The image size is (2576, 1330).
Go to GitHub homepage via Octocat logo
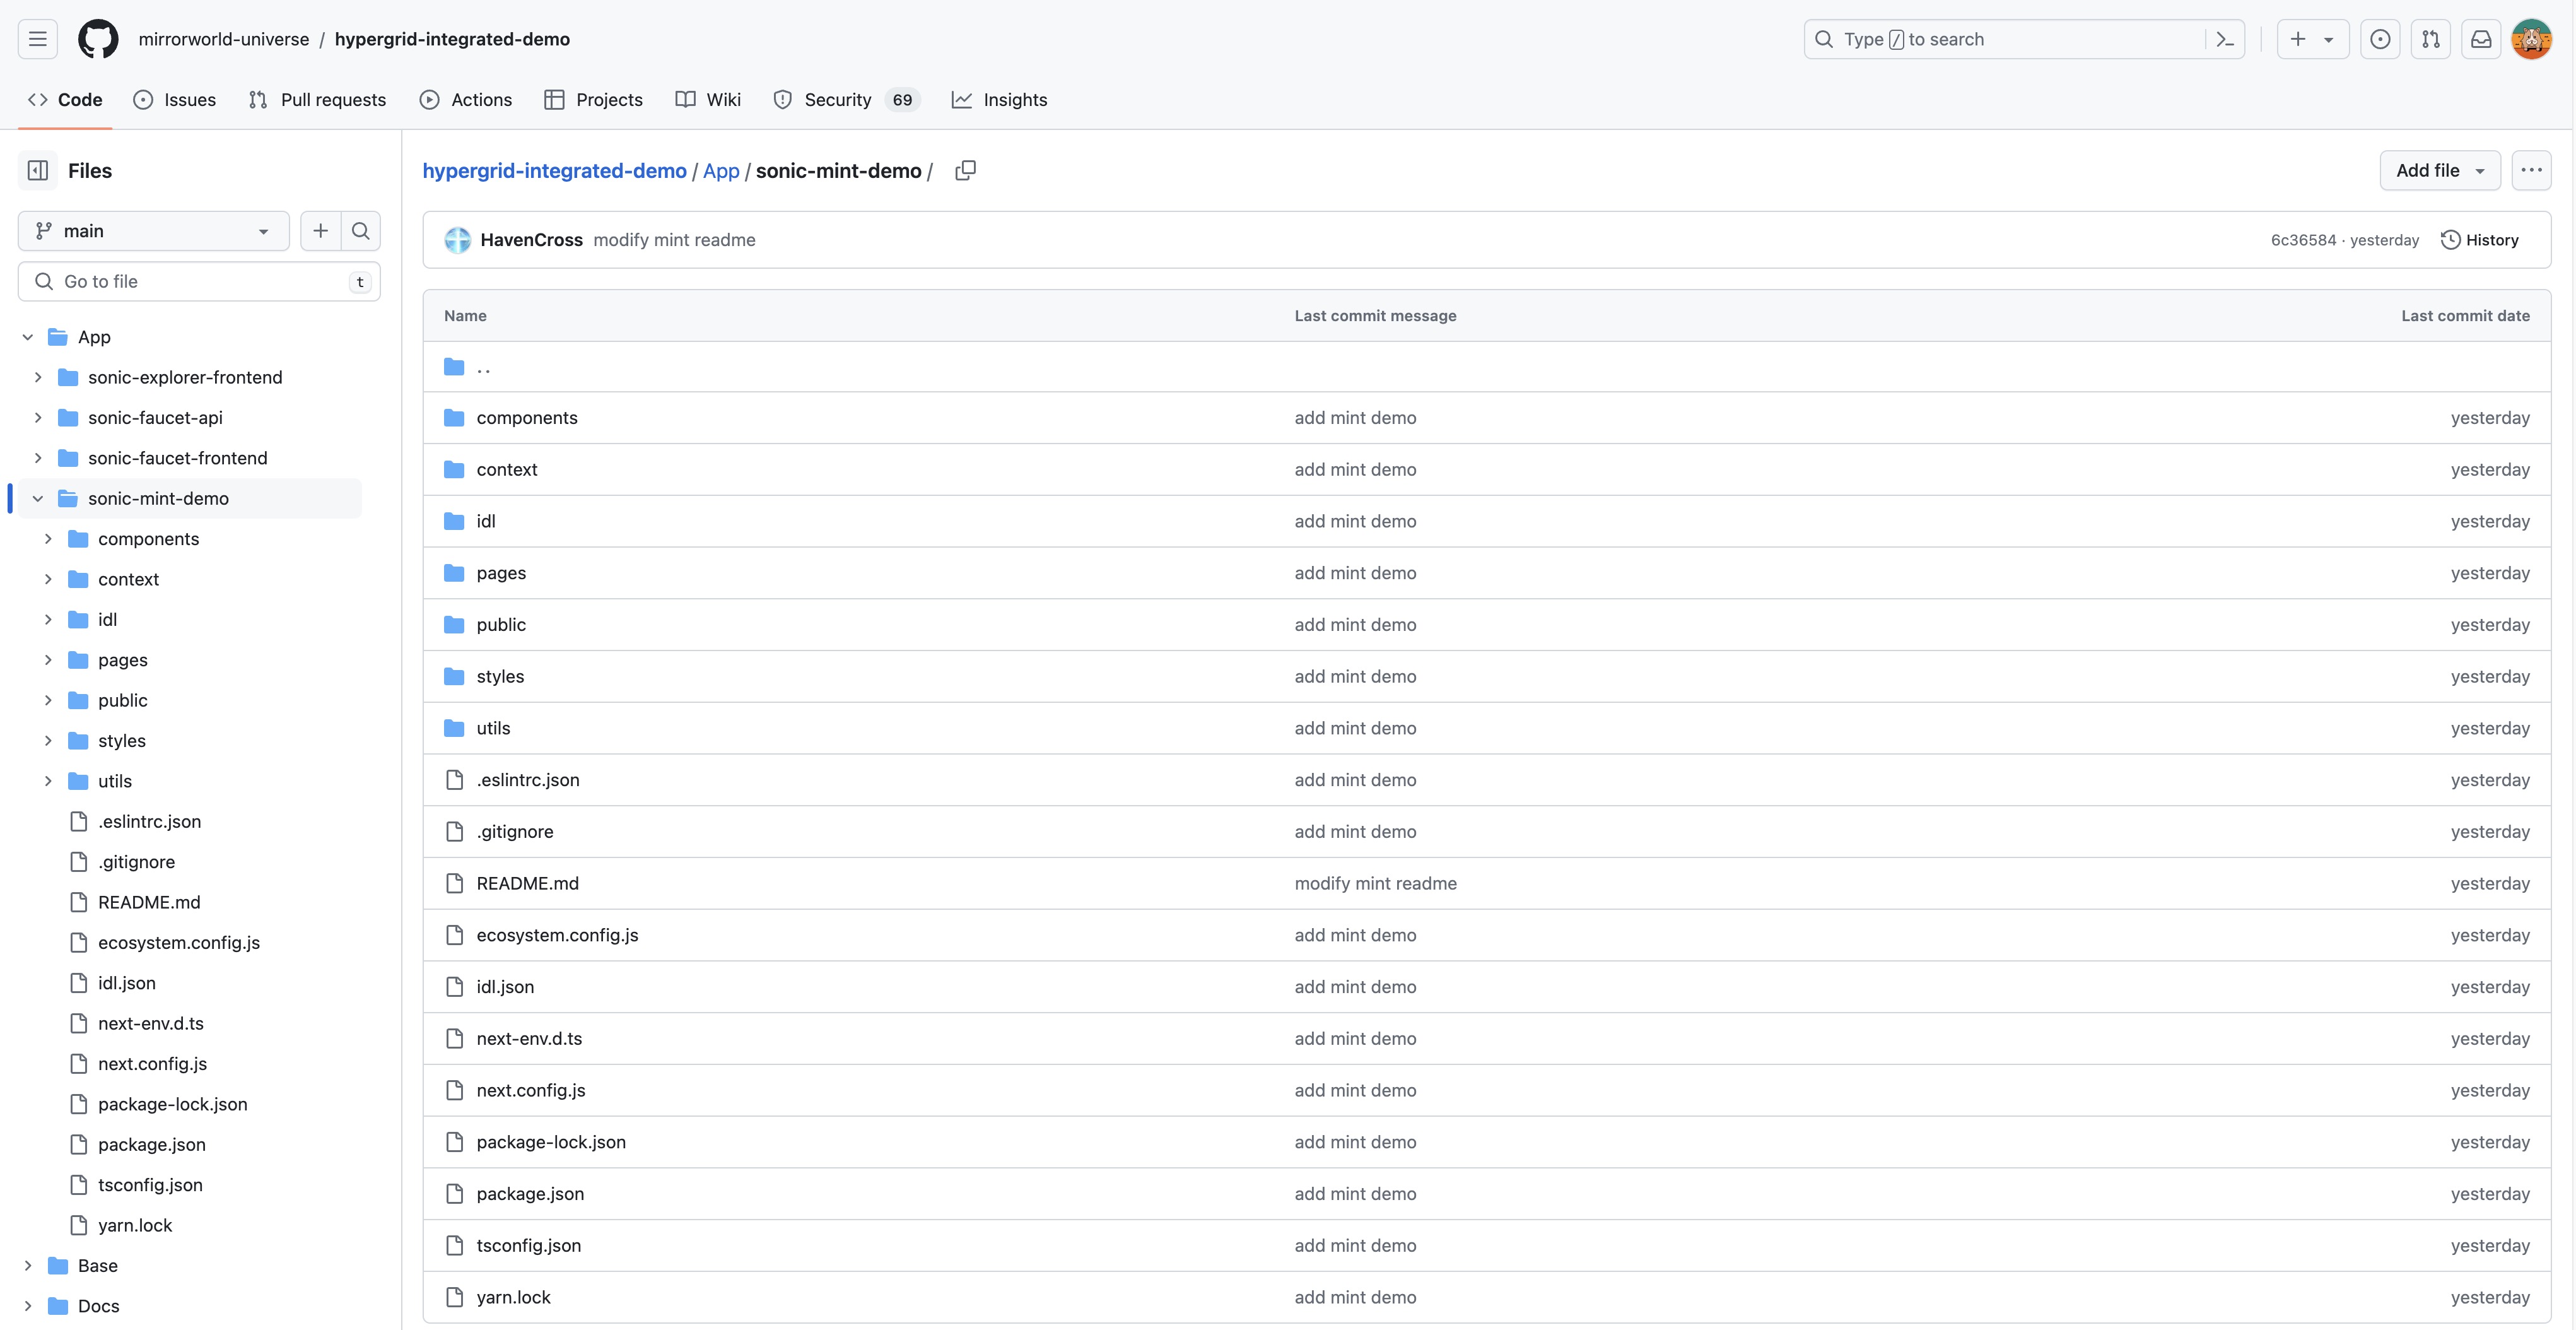click(x=98, y=39)
